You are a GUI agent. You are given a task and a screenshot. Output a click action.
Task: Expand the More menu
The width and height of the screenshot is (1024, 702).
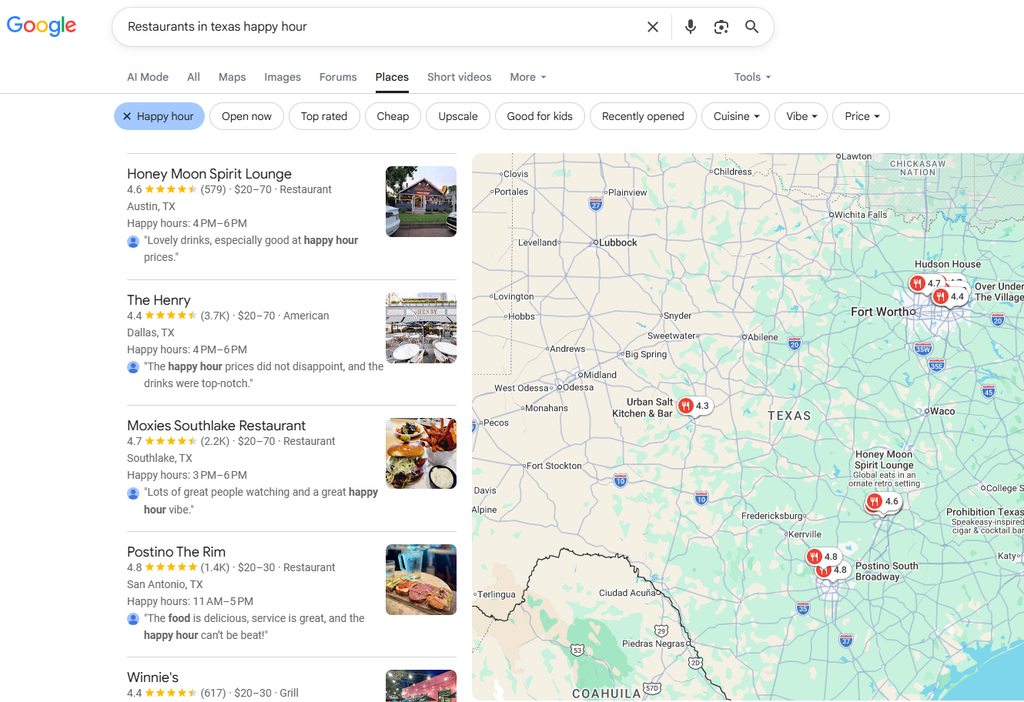528,77
